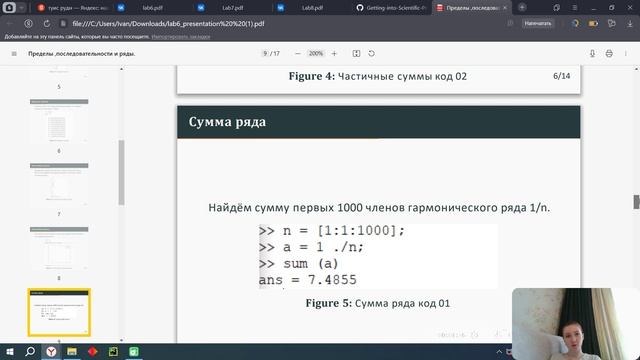Click the 'Сумма ряда' slide heading

pyautogui.click(x=227, y=122)
